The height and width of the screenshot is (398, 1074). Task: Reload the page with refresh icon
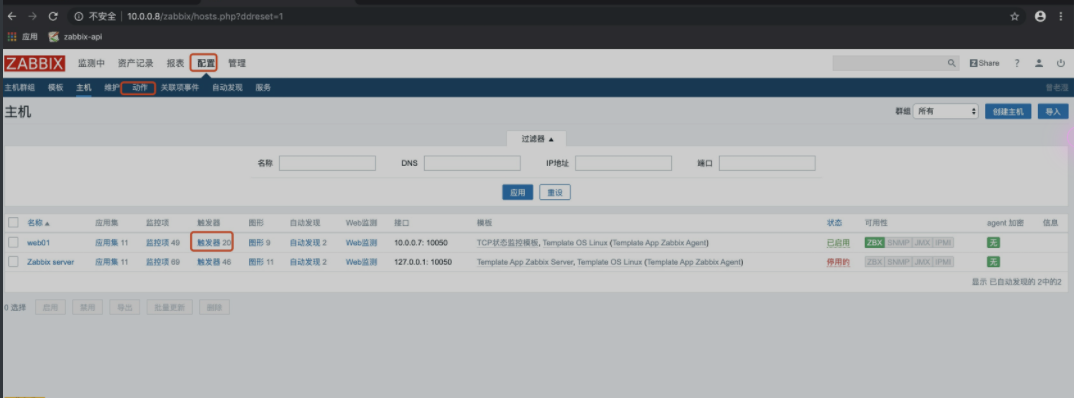click(x=53, y=16)
